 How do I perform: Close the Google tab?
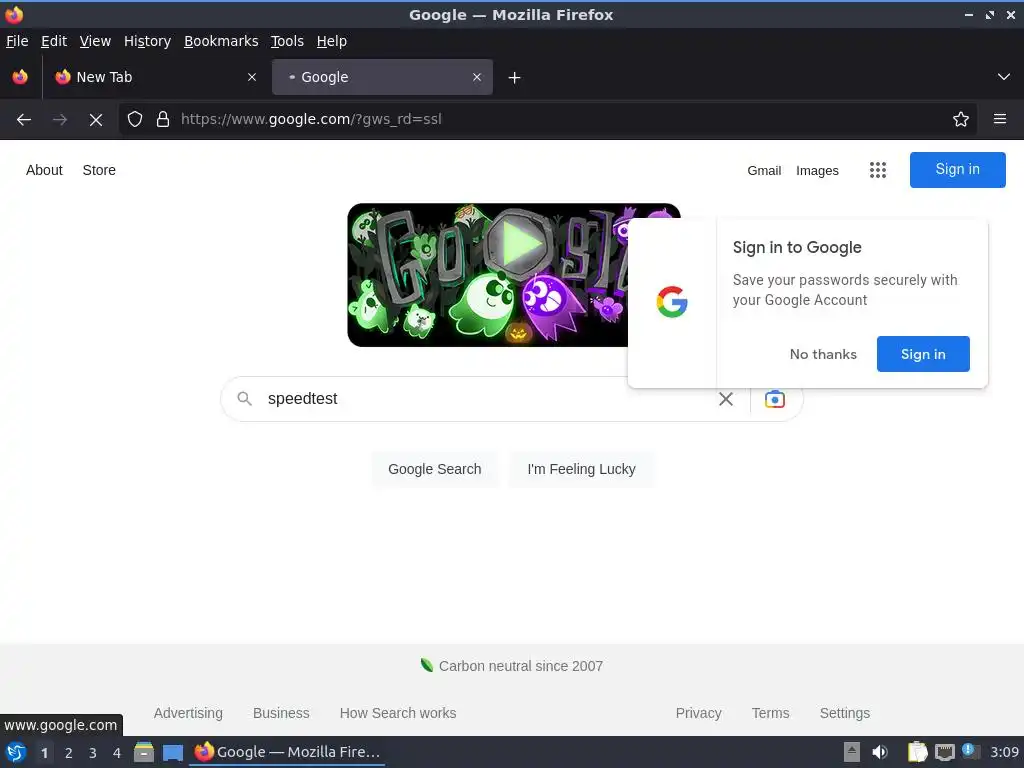pos(477,77)
